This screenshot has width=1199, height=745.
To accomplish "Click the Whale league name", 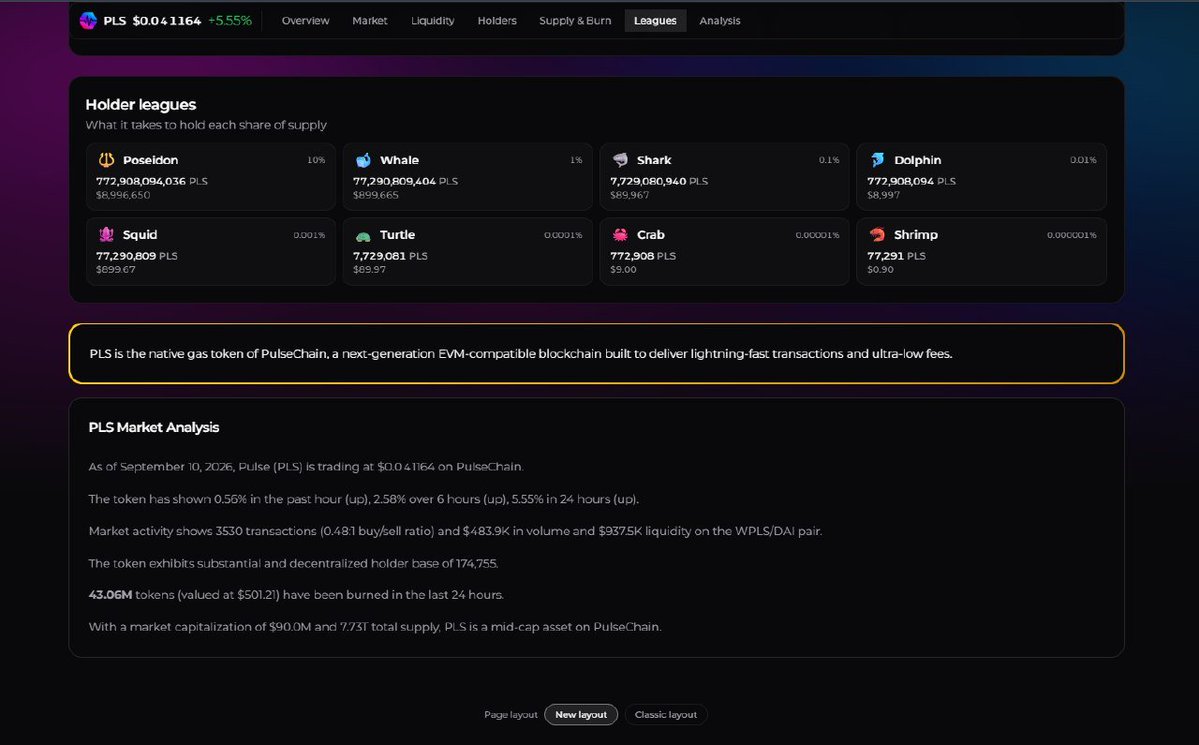I will point(399,160).
